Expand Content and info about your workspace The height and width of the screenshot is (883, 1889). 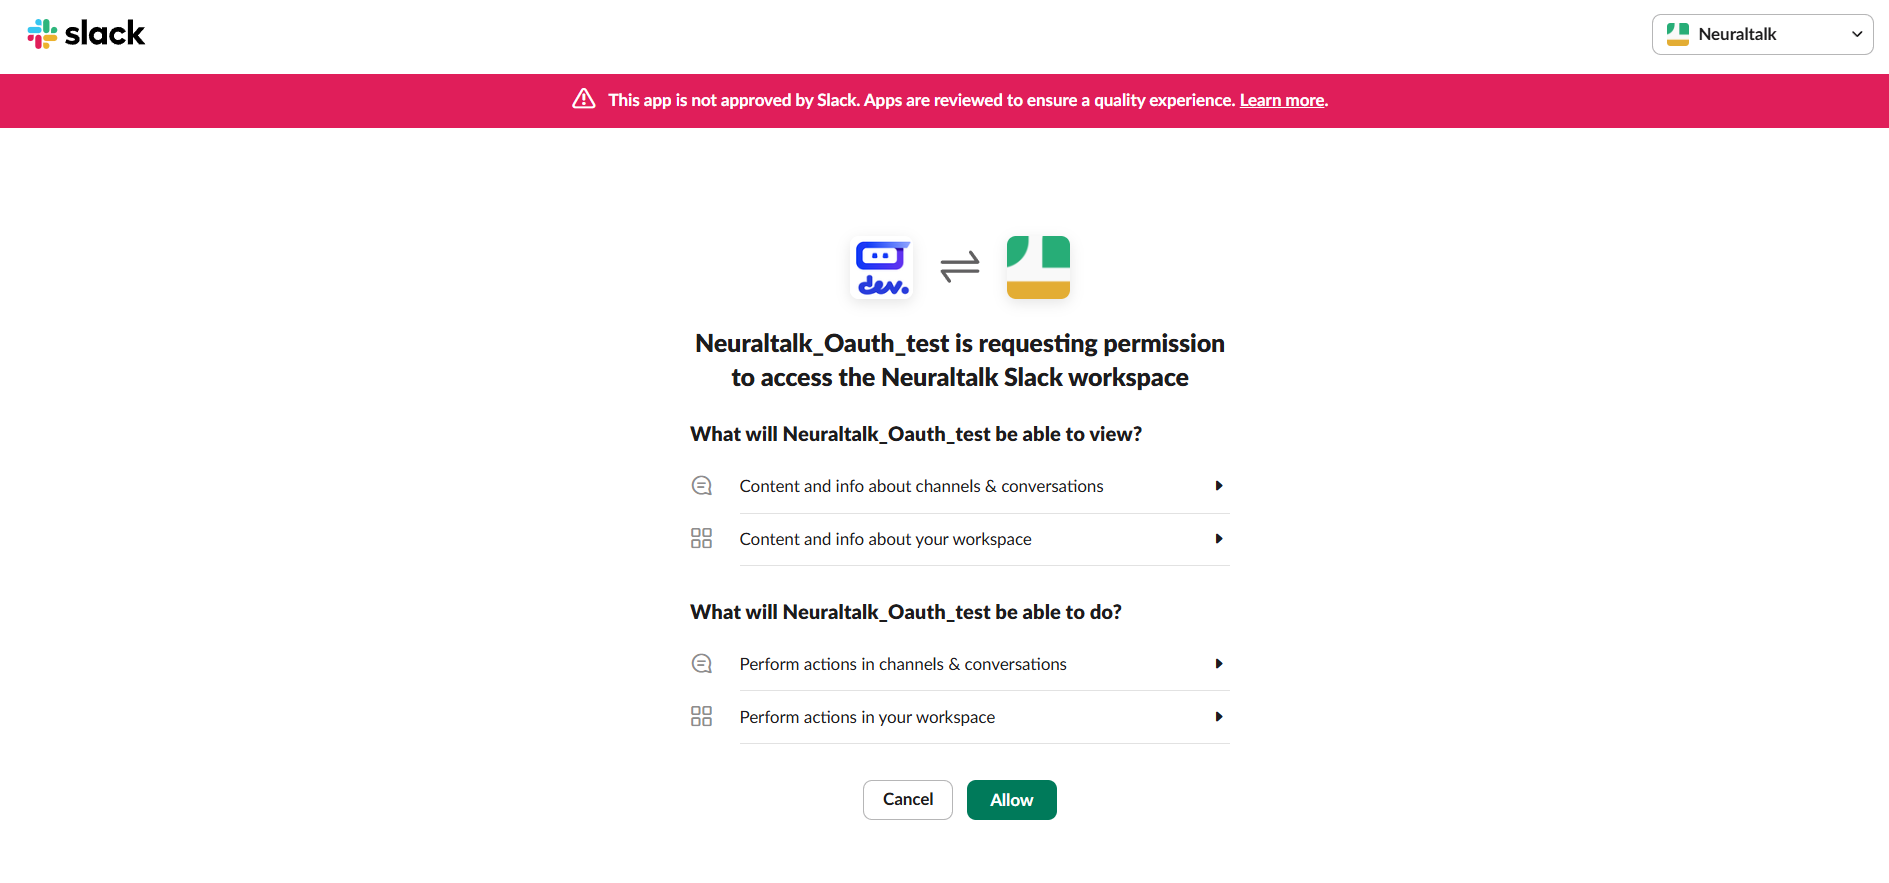(x=1218, y=538)
